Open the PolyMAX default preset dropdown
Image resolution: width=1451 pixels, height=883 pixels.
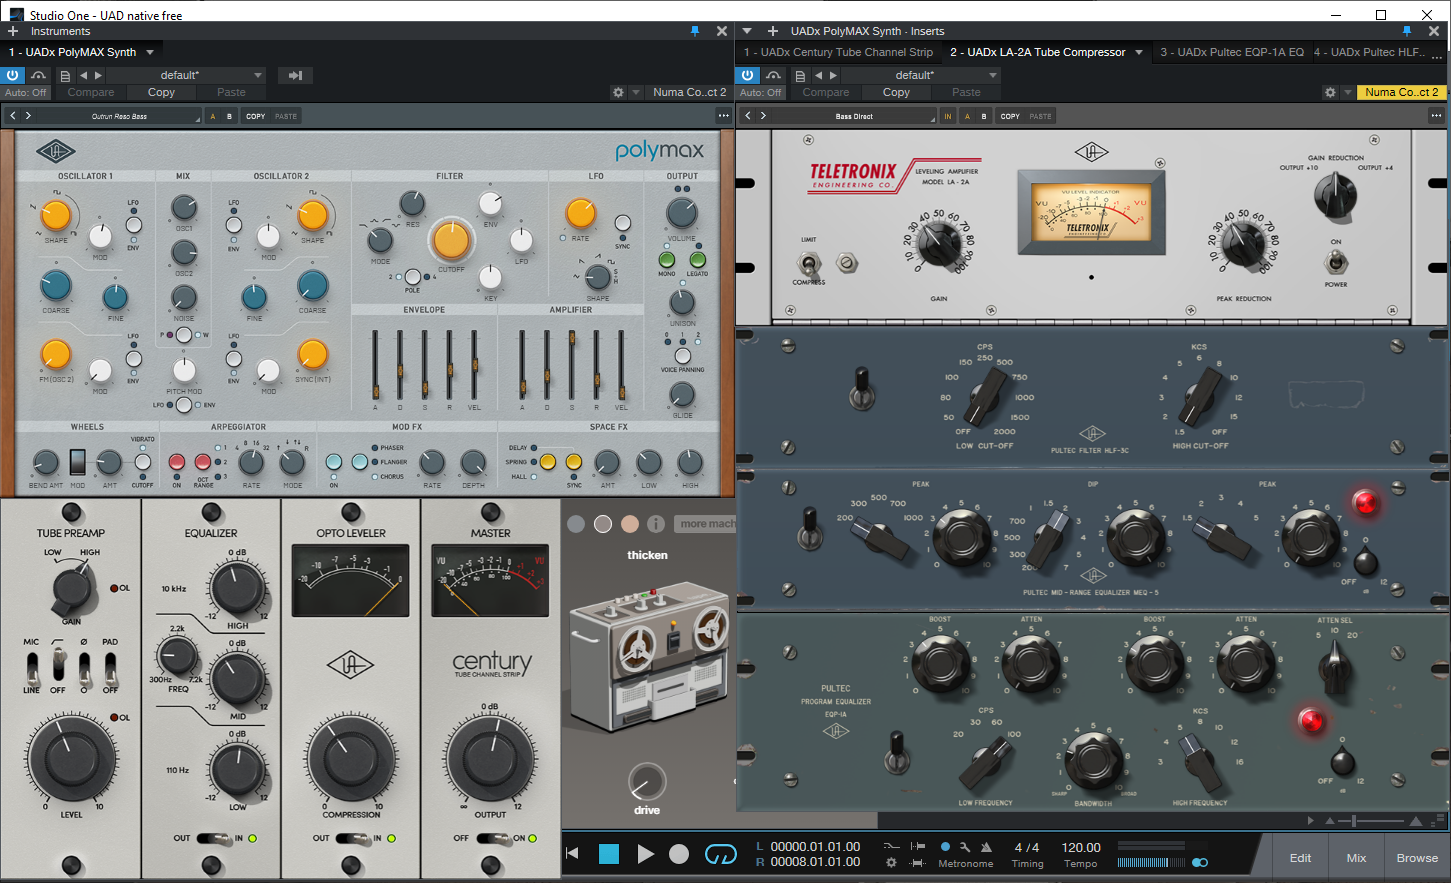point(185,75)
